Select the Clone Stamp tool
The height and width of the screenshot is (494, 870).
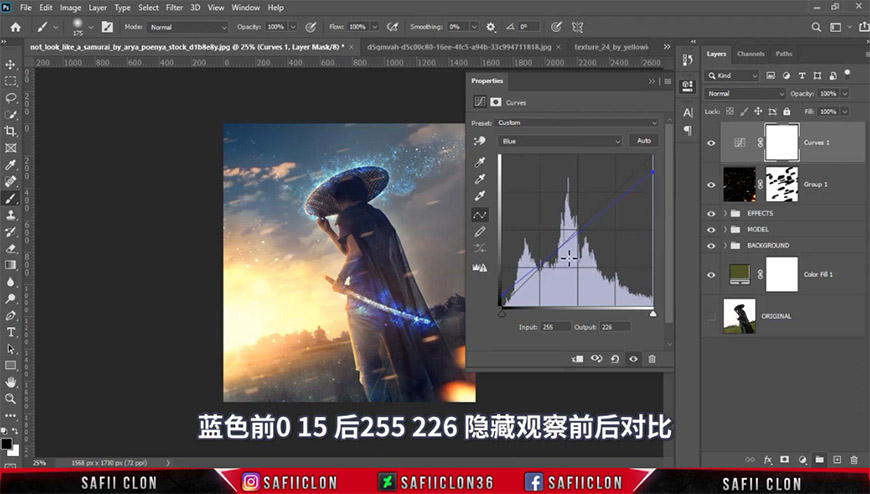[10, 215]
